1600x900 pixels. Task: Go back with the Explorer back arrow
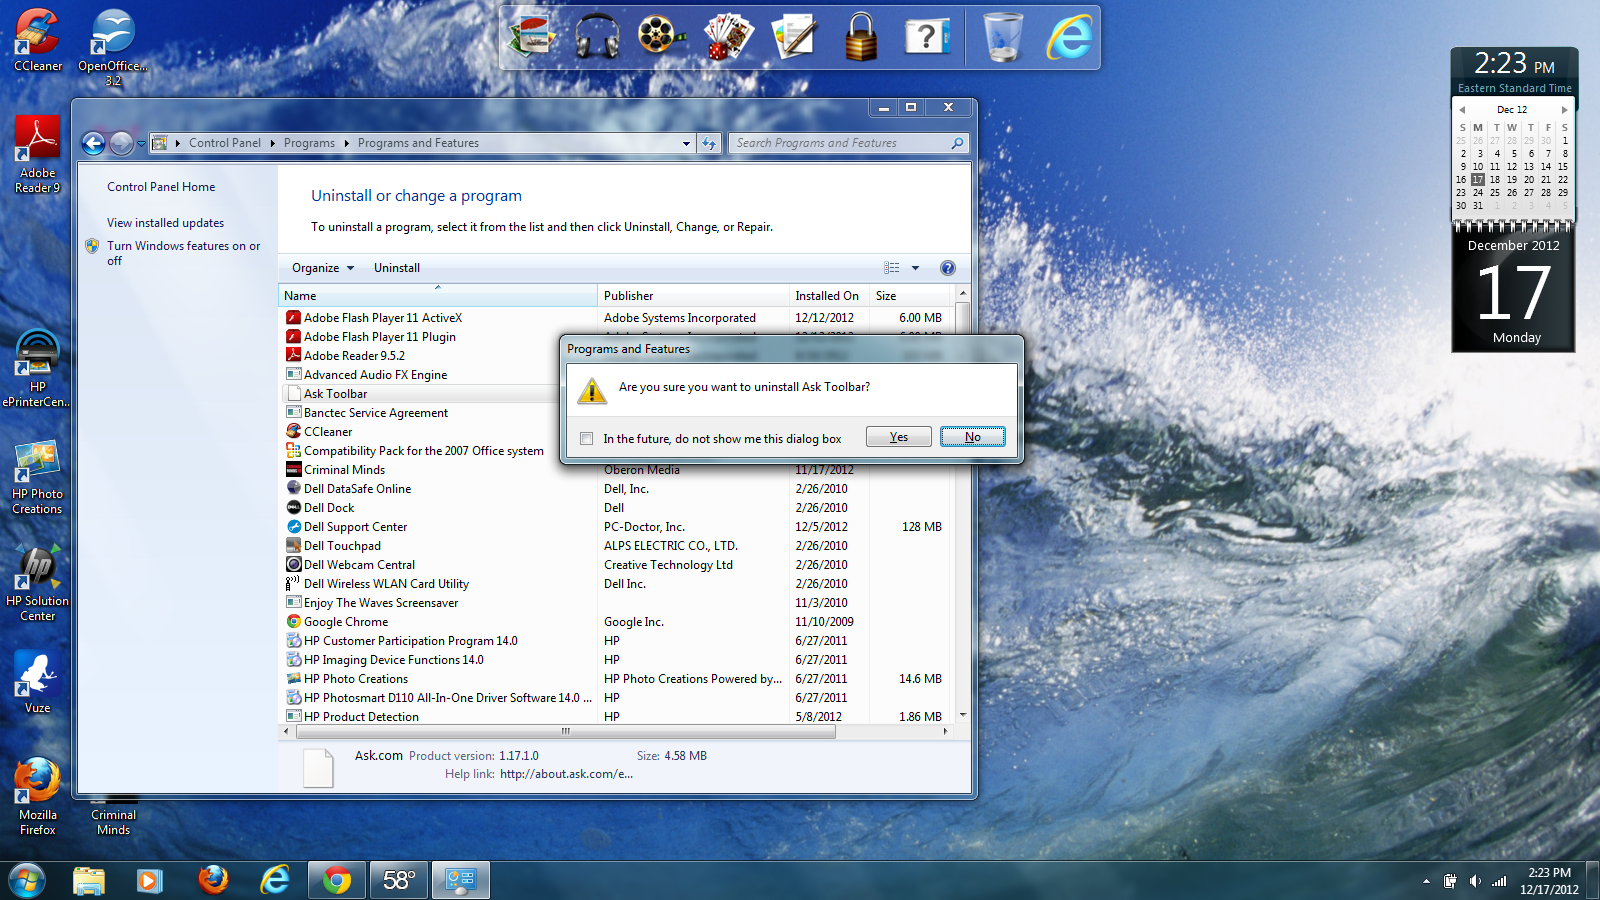click(93, 143)
